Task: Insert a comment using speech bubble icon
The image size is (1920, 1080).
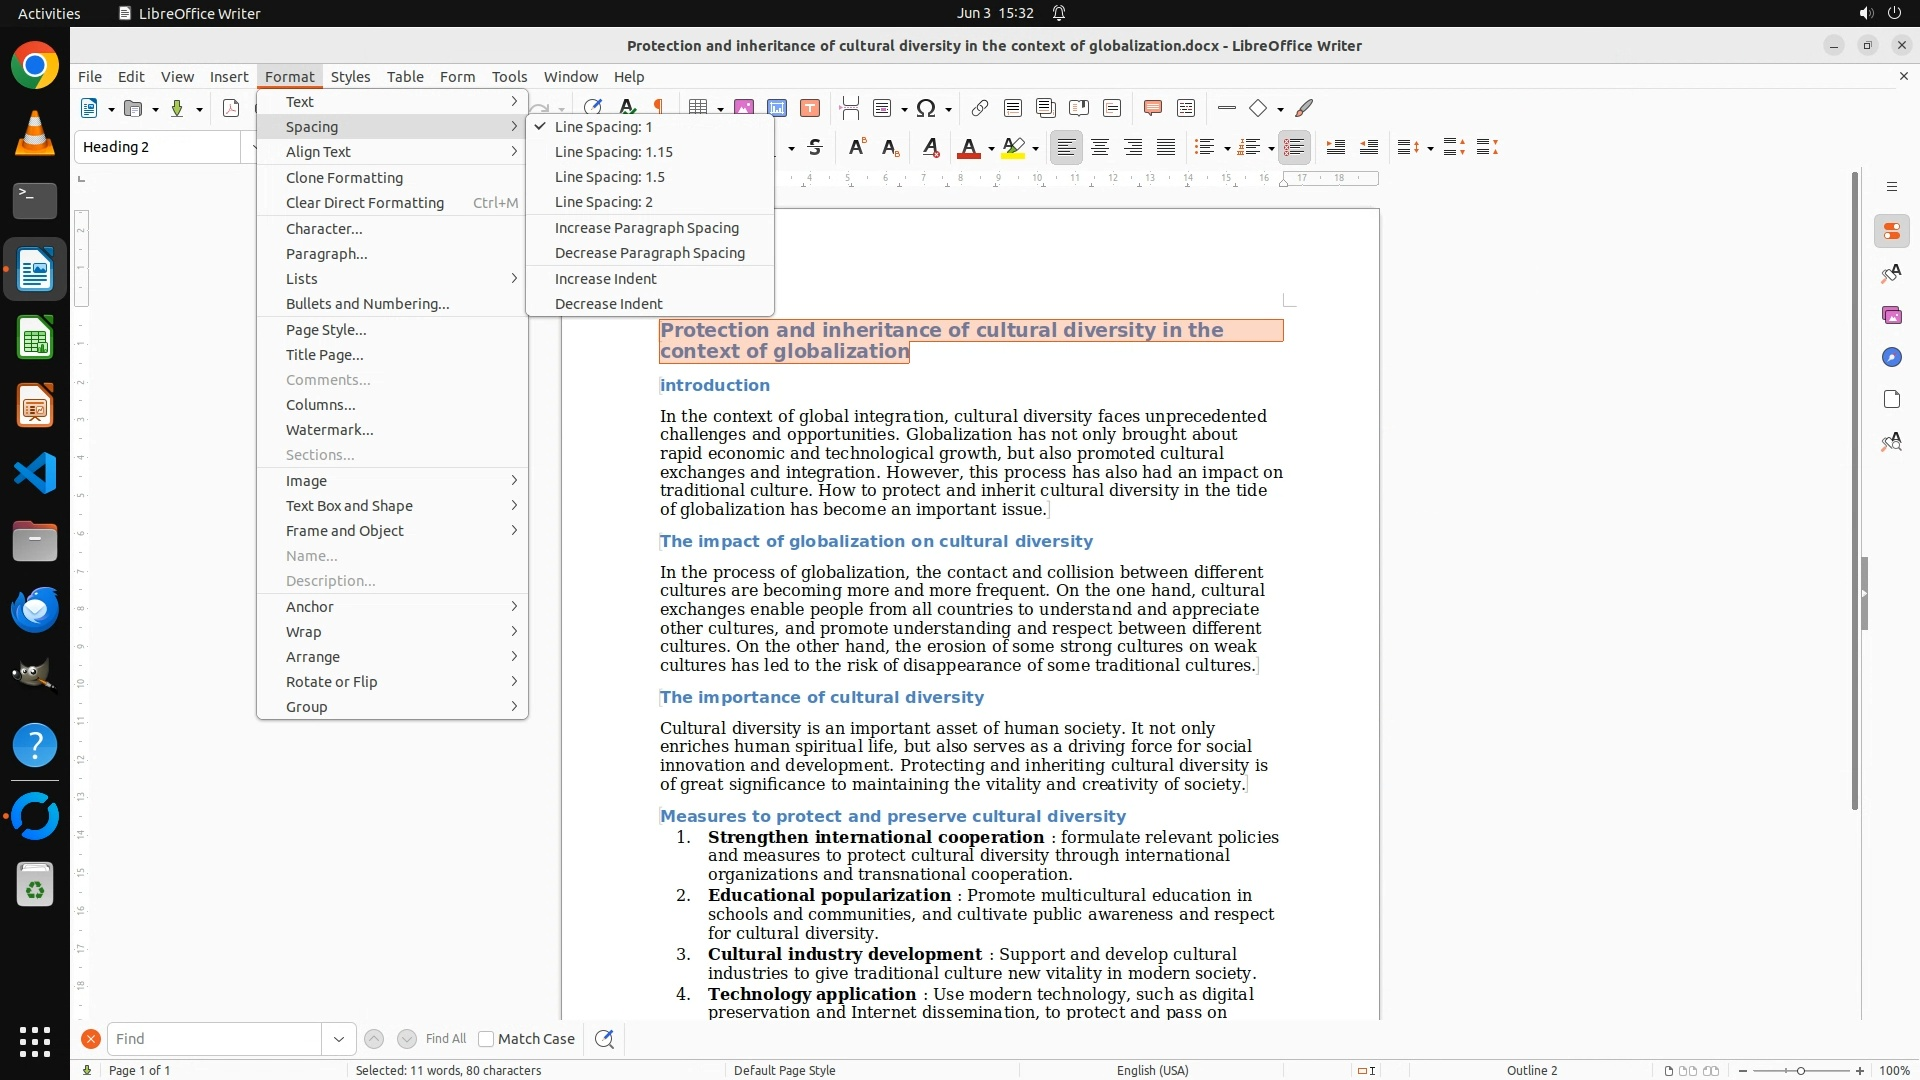Action: coord(1152,108)
